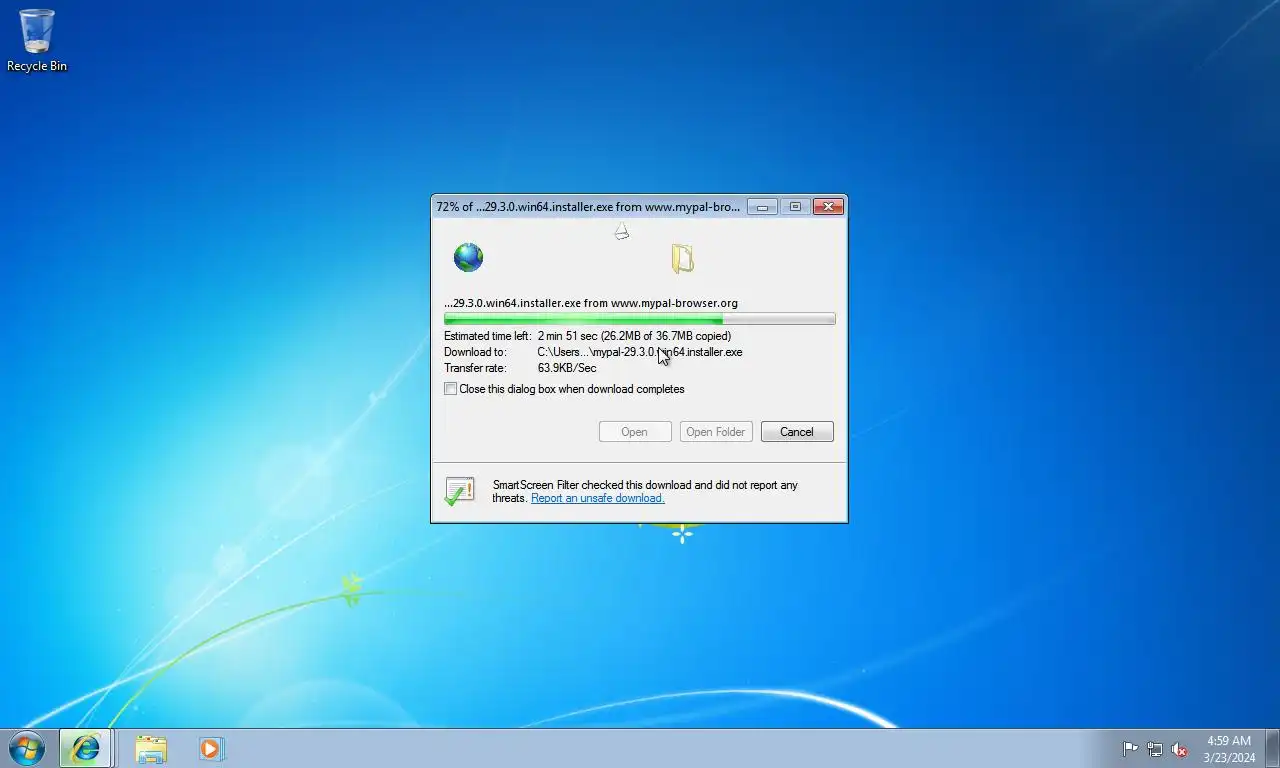
Task: Open the clock showing 4:59 AM
Action: (1229, 749)
